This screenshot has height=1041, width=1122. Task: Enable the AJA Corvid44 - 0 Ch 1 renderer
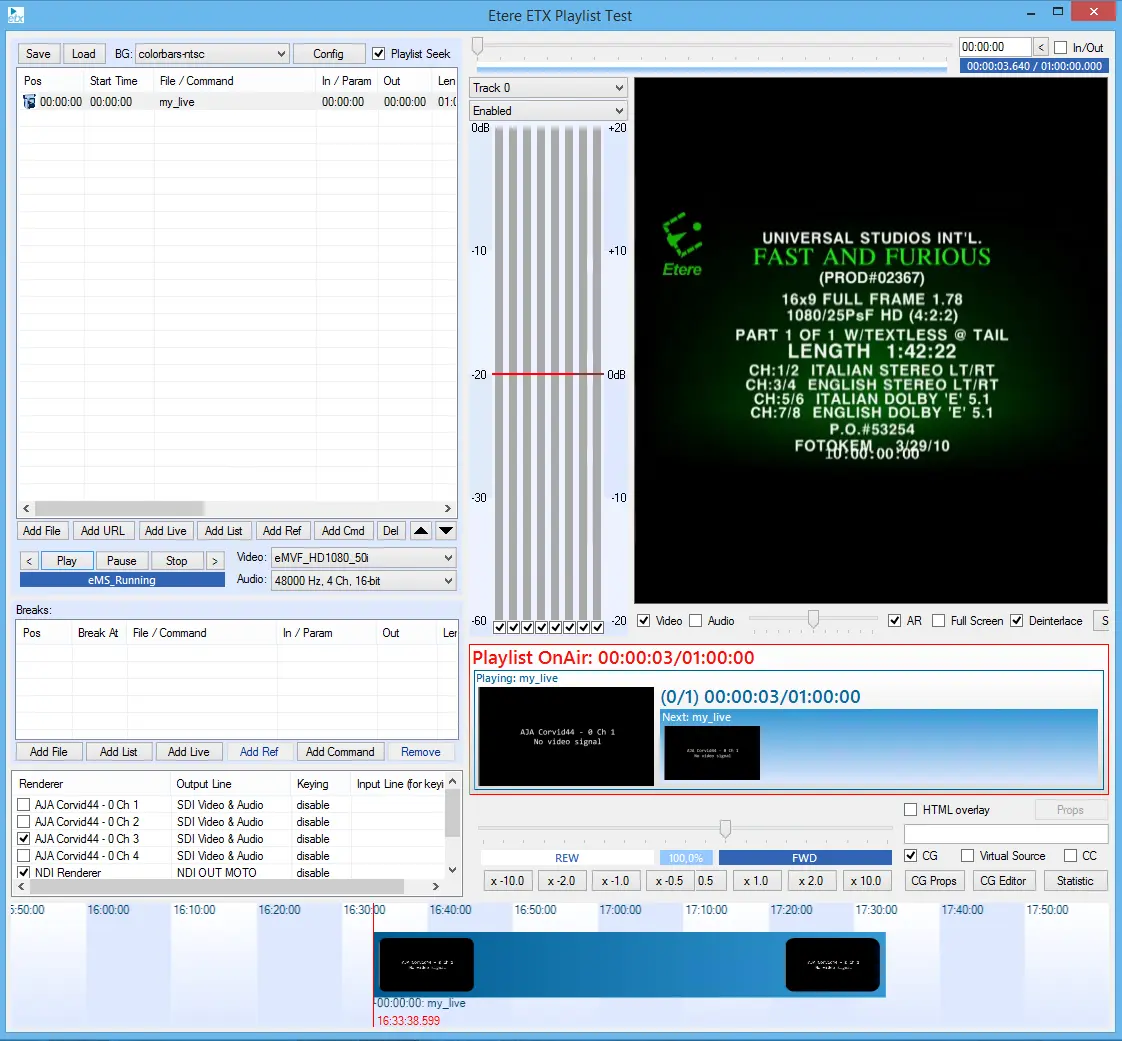[x=24, y=805]
